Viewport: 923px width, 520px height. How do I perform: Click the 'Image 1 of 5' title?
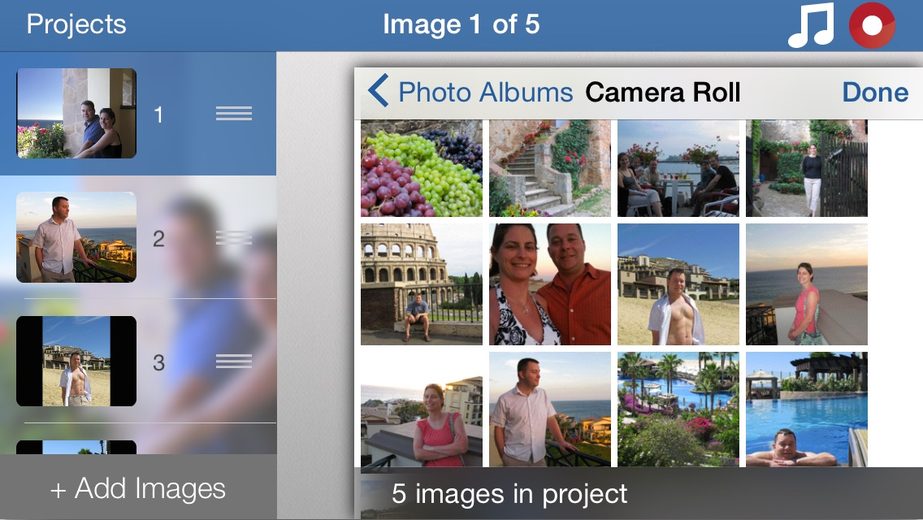[461, 25]
